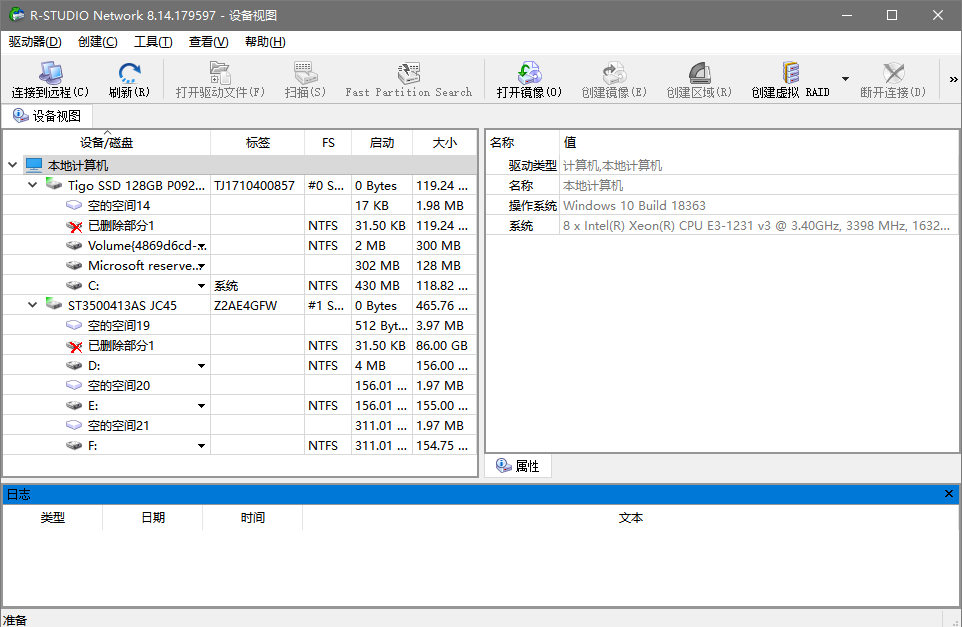Click the 大小 column header
This screenshot has height=627, width=962.
tap(444, 143)
